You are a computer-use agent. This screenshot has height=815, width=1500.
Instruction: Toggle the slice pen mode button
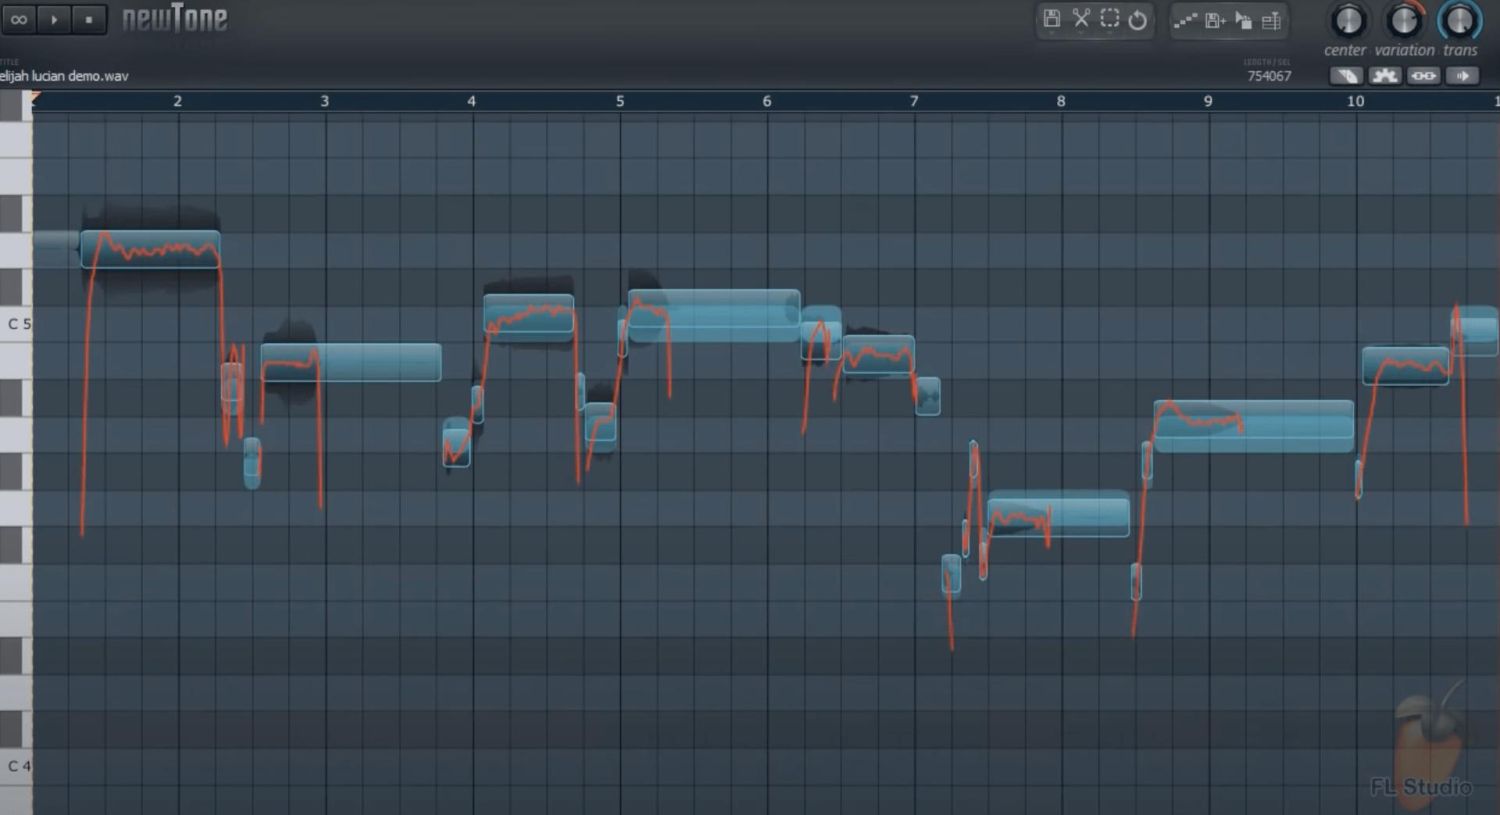pyautogui.click(x=1346, y=75)
